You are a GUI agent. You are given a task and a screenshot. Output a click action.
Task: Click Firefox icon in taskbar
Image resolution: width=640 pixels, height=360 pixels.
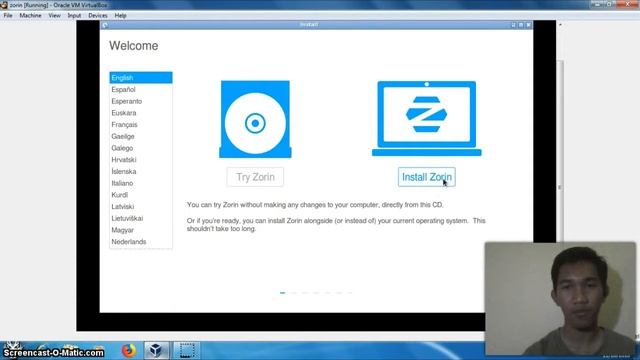[129, 350]
